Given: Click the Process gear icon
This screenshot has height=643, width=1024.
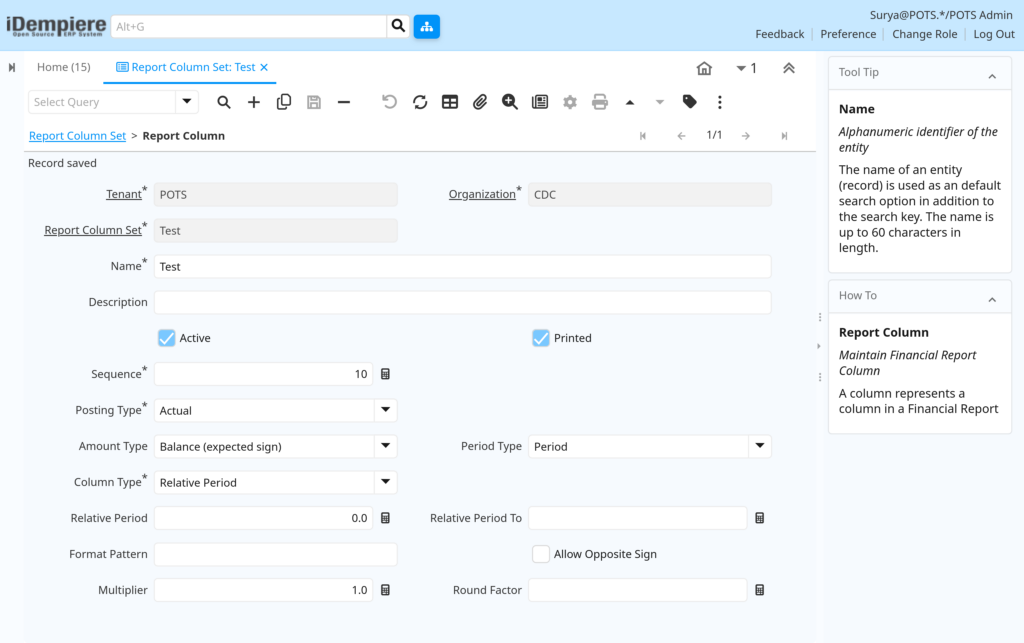Looking at the screenshot, I should [570, 102].
